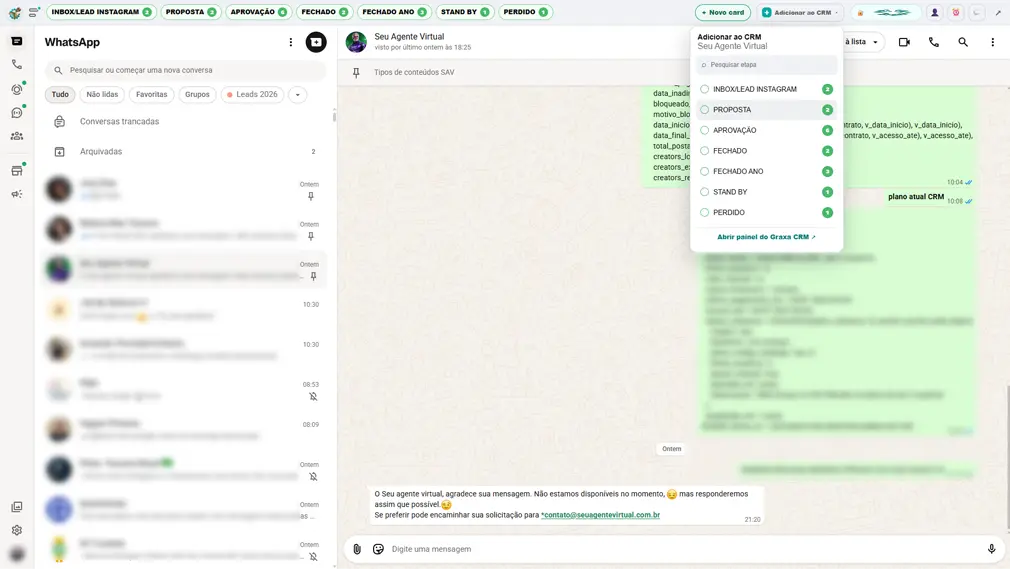Select the PERDIDO stage radio

click(x=704, y=213)
